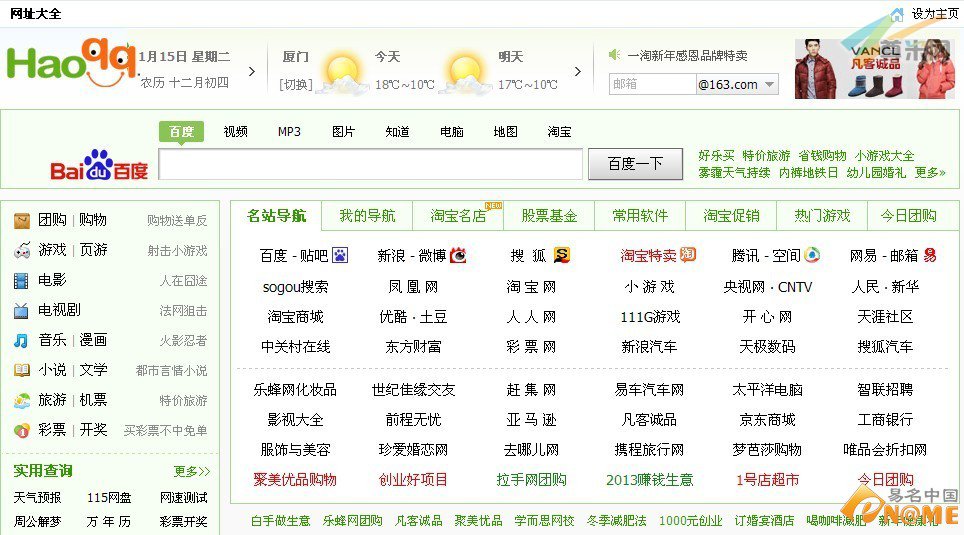The width and height of the screenshot is (964, 535).
Task: Click the paw icon beside 百度贴吧
Action: (340, 255)
